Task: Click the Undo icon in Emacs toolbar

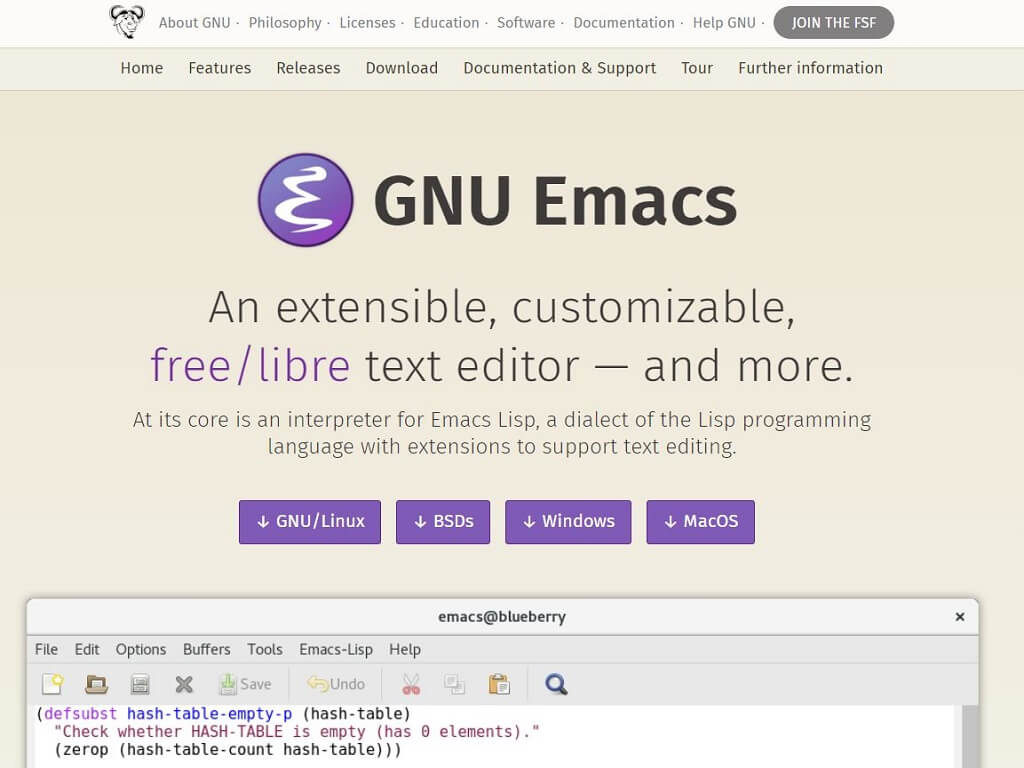Action: tap(336, 684)
